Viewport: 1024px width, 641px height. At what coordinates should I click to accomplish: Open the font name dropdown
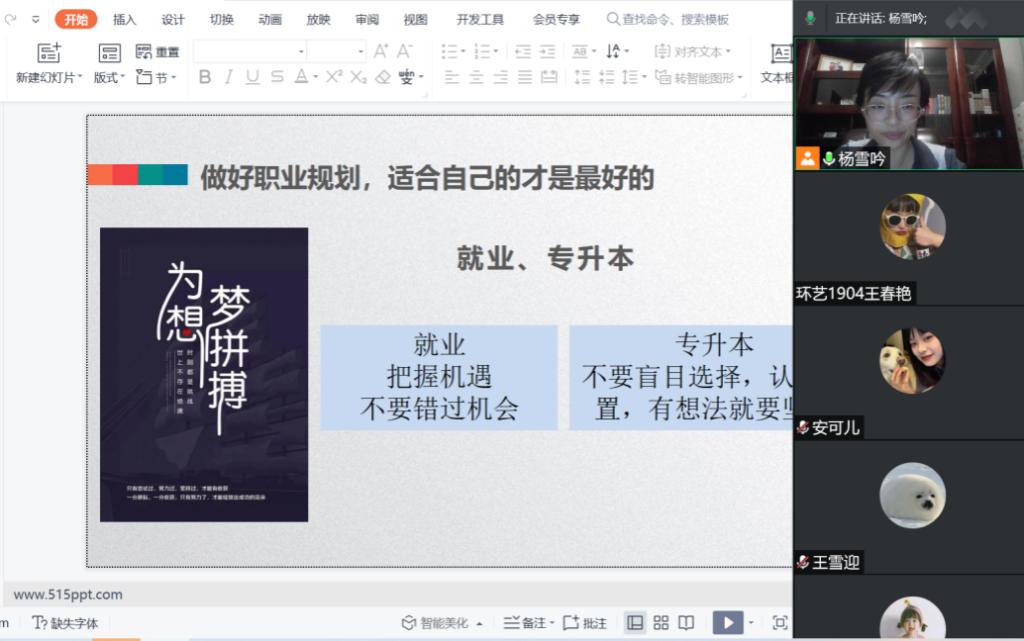tap(301, 51)
